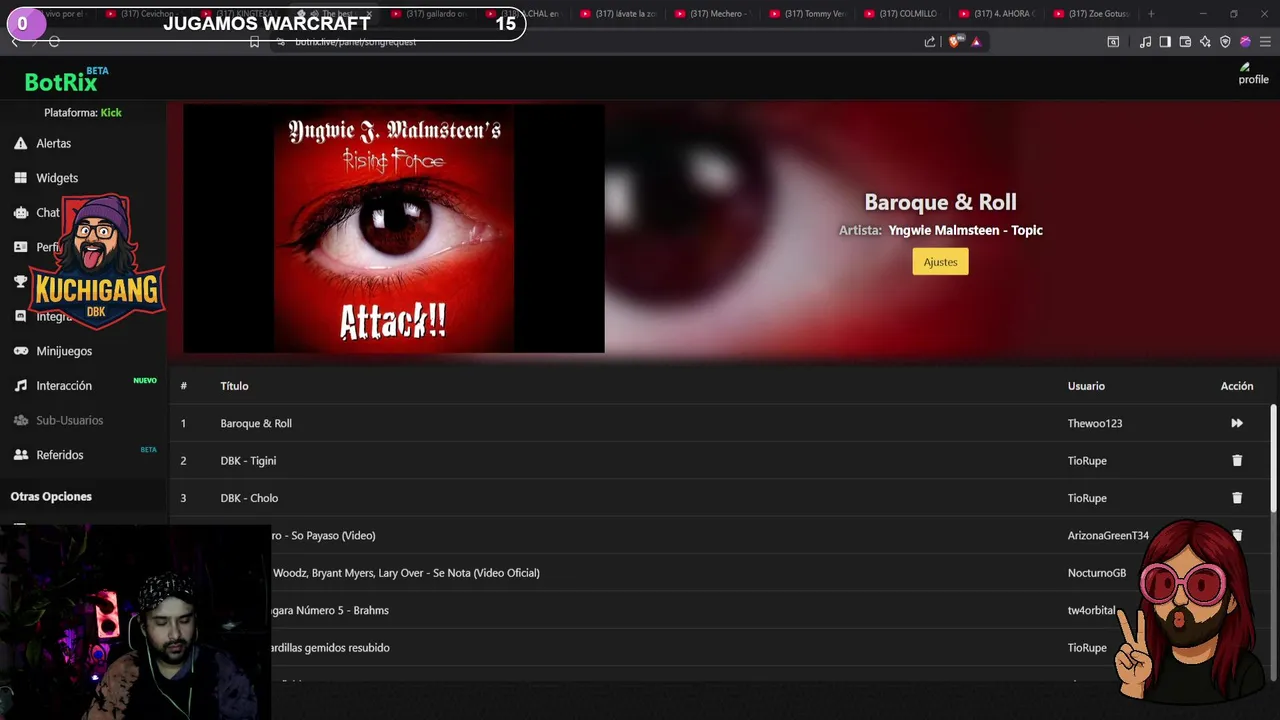Open the Brave Wallet icon
Image resolution: width=1280 pixels, height=720 pixels.
[1185, 42]
